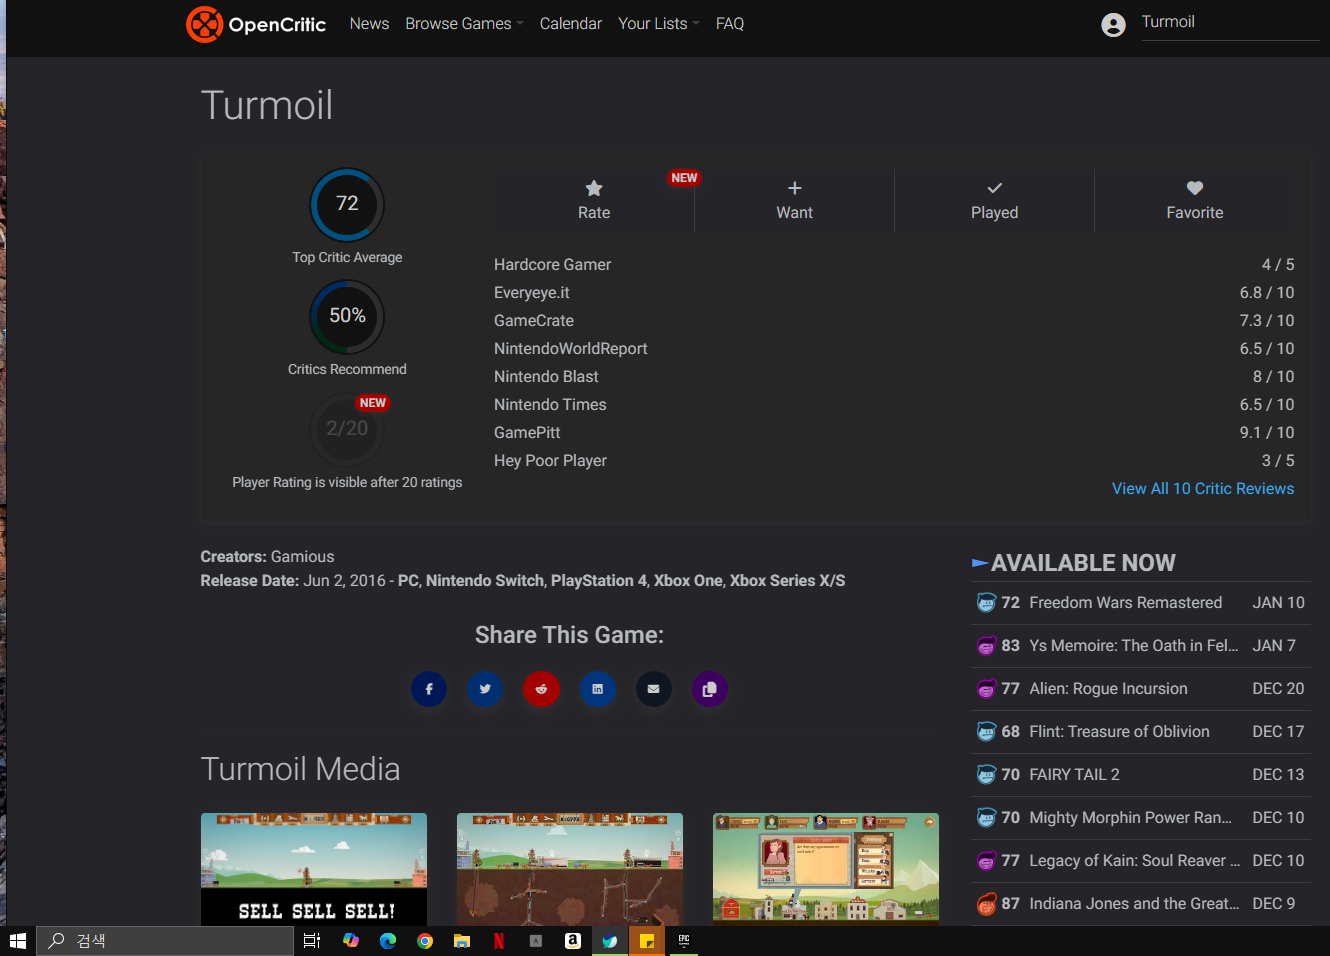Image resolution: width=1330 pixels, height=956 pixels.
Task: Open Google Chrome from taskbar
Action: tap(425, 941)
